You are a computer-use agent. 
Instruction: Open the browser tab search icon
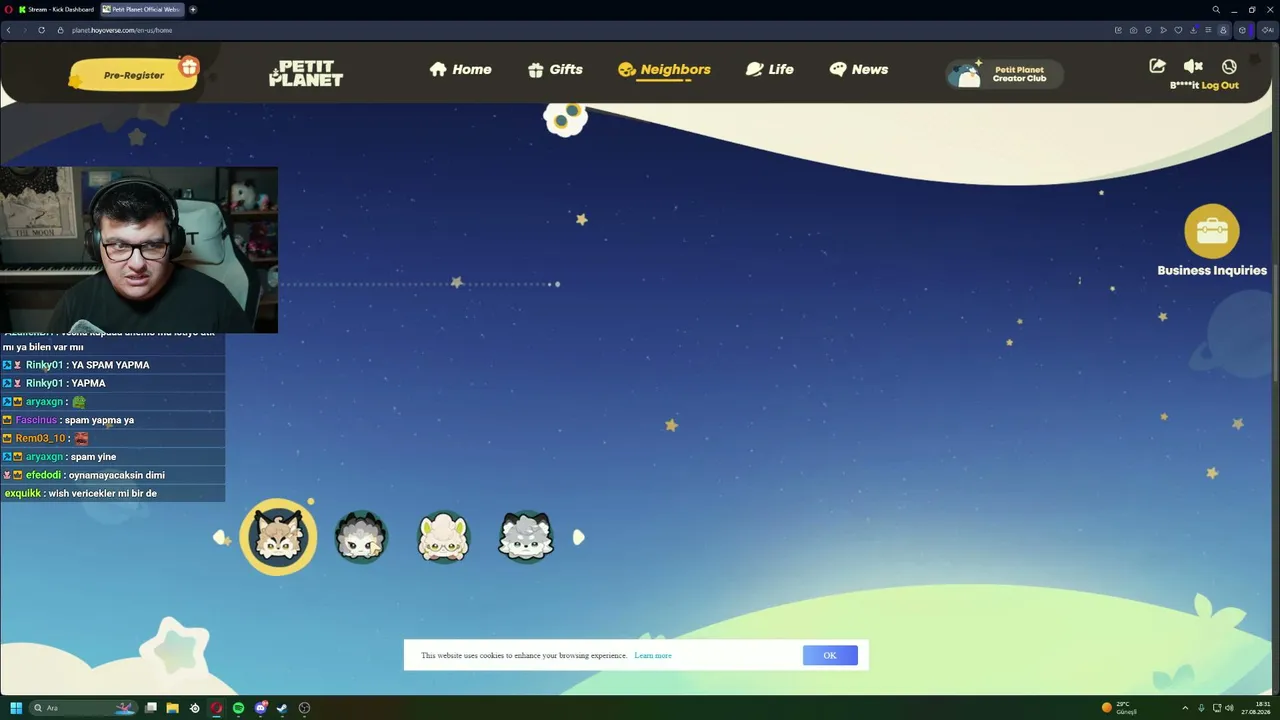(x=1216, y=9)
